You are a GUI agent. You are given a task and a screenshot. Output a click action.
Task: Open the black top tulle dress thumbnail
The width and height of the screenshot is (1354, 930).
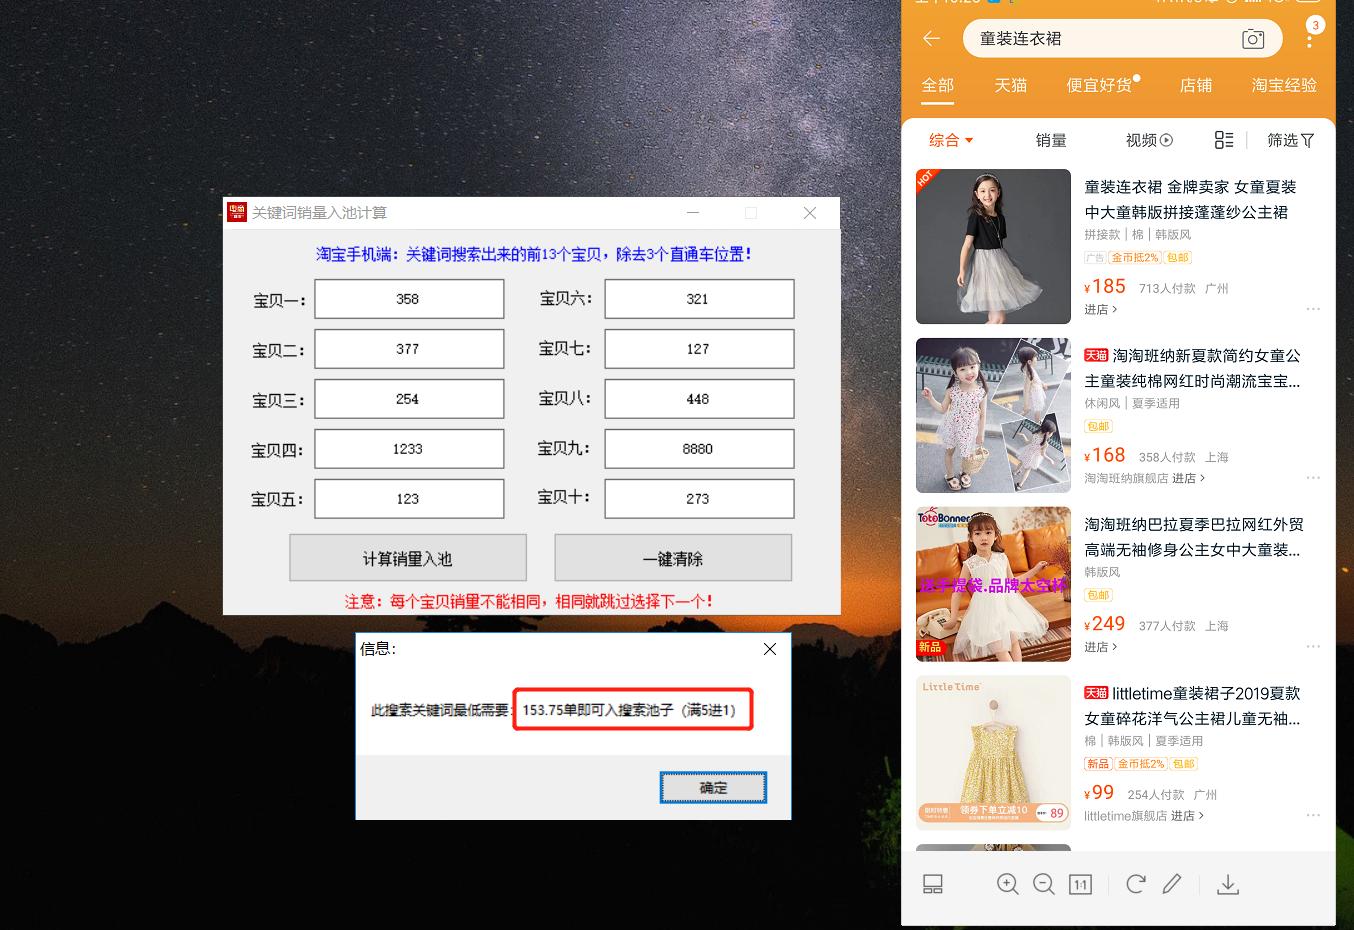pos(993,246)
